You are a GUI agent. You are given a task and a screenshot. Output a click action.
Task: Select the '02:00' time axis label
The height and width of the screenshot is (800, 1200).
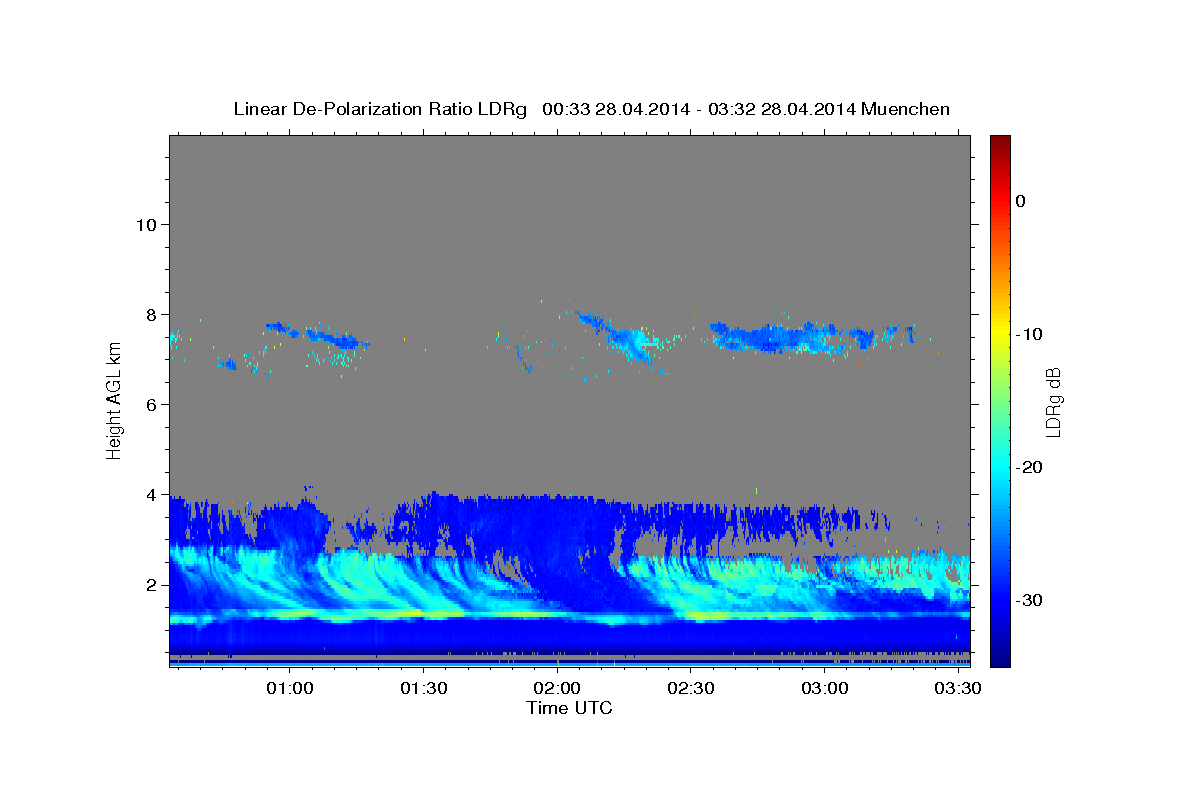(x=557, y=689)
